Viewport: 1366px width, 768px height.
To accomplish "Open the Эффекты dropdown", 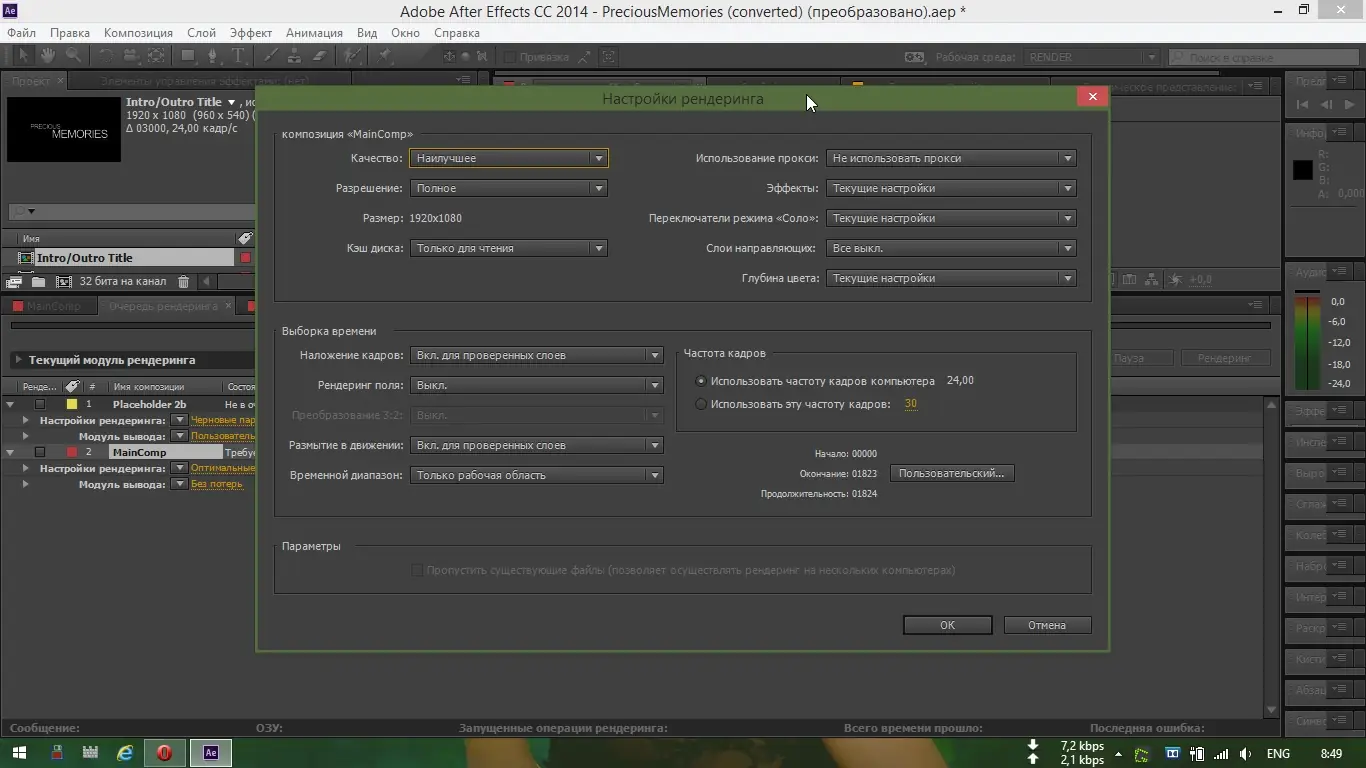I will [951, 188].
